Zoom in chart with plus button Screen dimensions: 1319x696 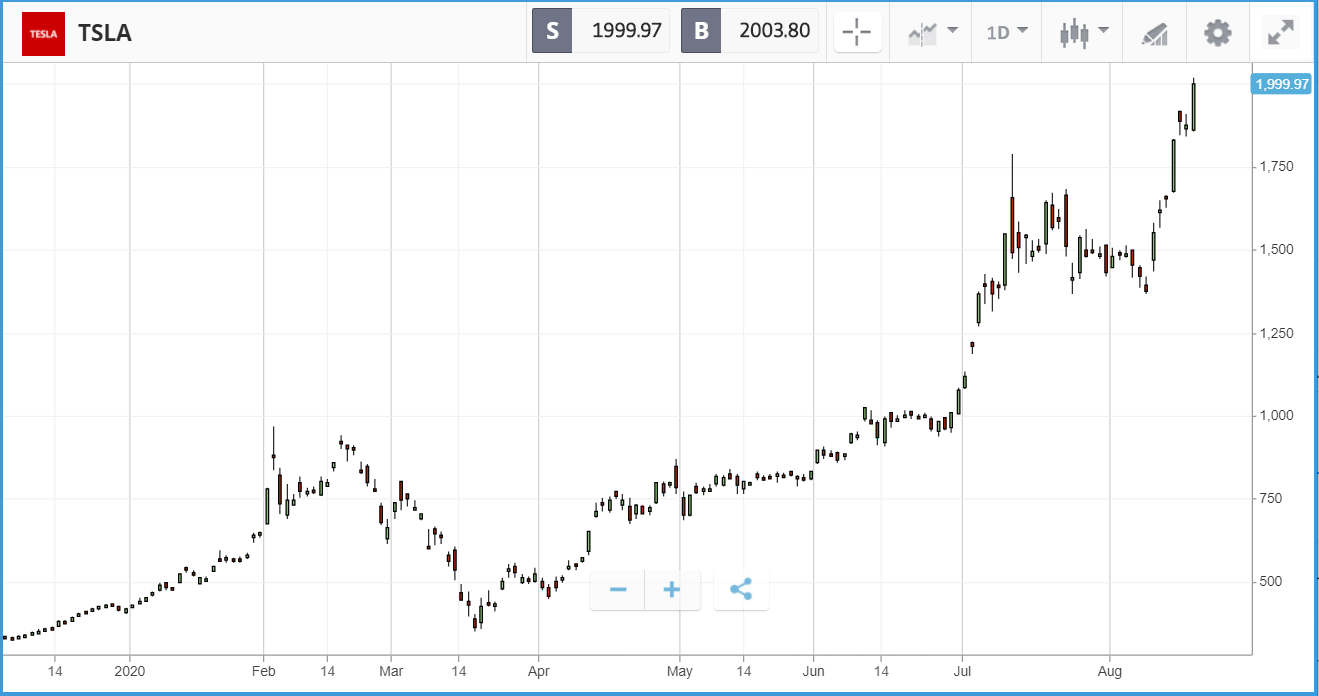click(x=672, y=590)
